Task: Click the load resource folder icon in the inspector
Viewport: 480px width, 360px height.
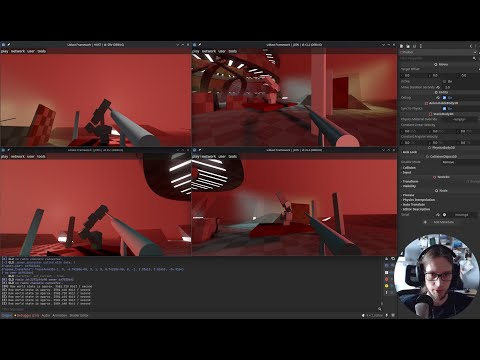Action: click(408, 46)
